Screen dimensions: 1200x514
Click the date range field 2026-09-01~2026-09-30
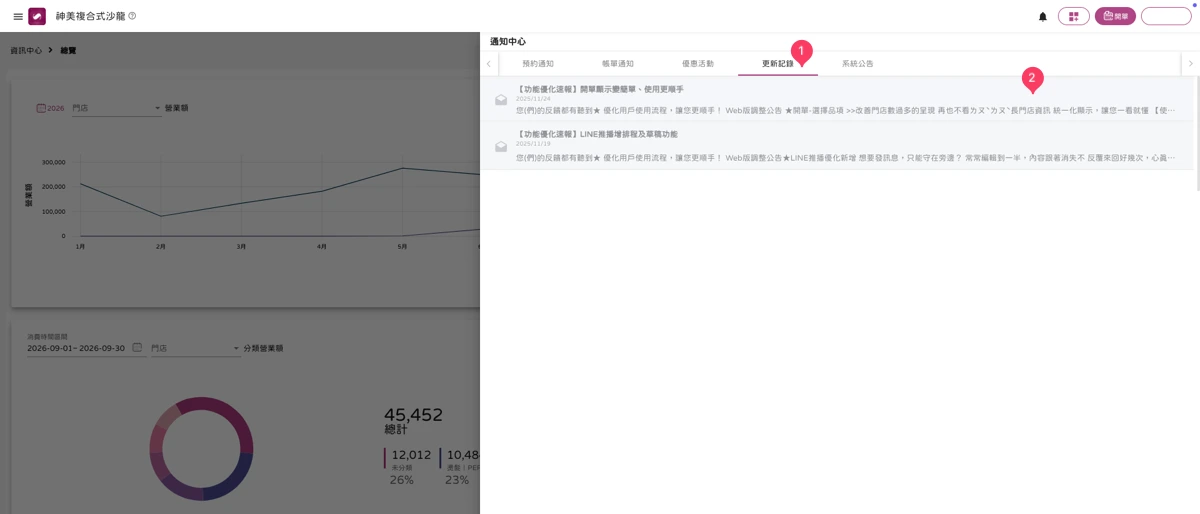pos(76,348)
